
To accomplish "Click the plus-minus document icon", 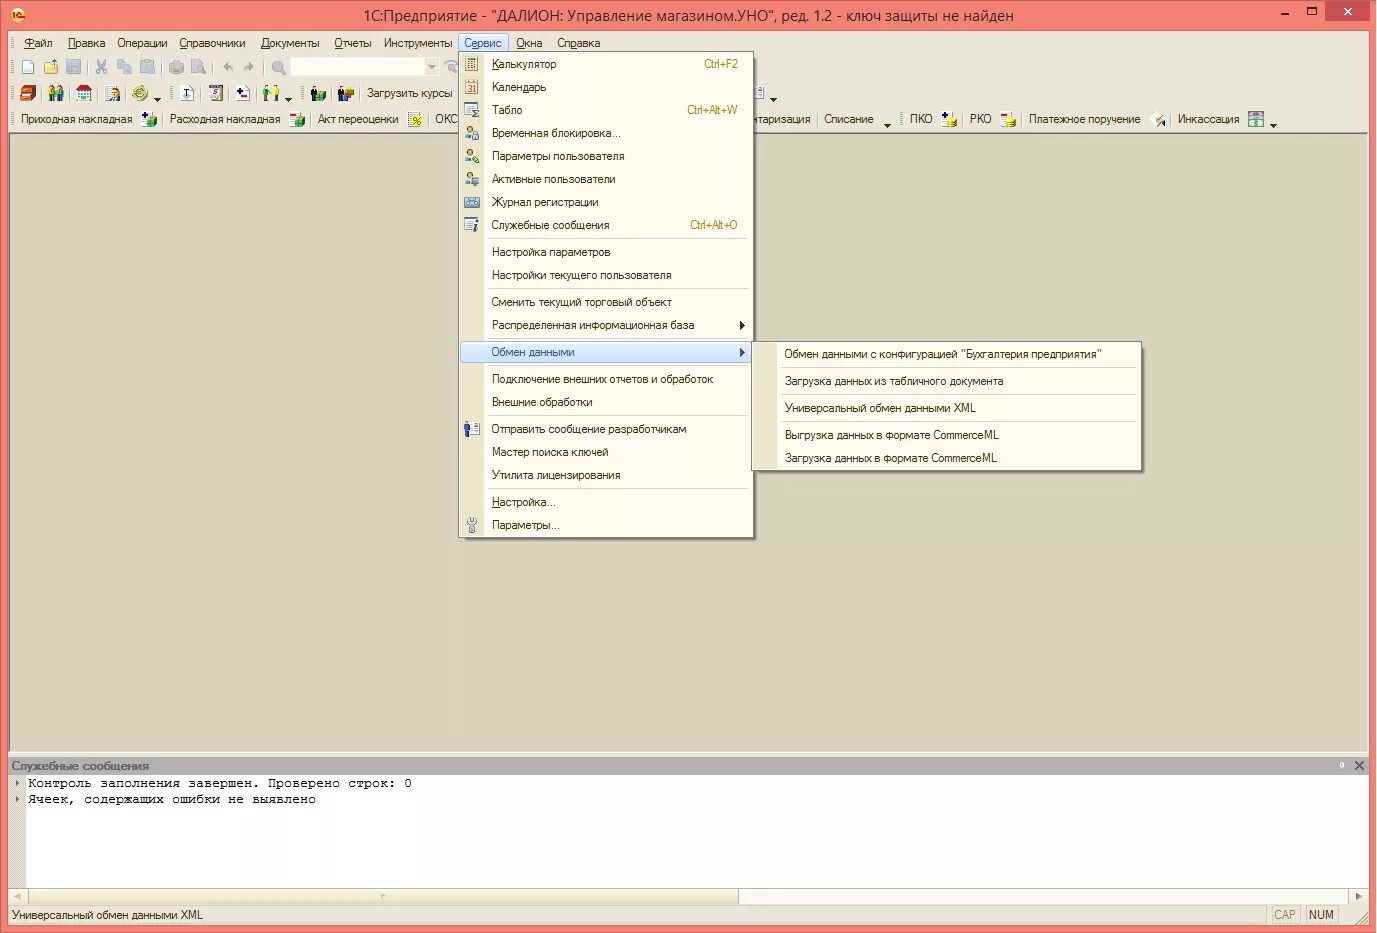I will (242, 93).
